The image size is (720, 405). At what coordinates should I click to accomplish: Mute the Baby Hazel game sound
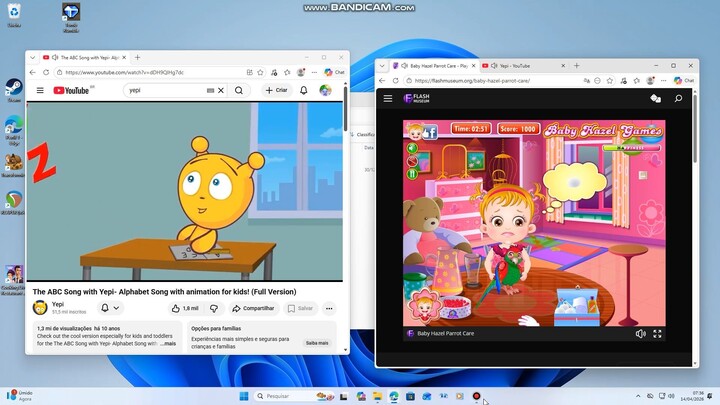640,334
